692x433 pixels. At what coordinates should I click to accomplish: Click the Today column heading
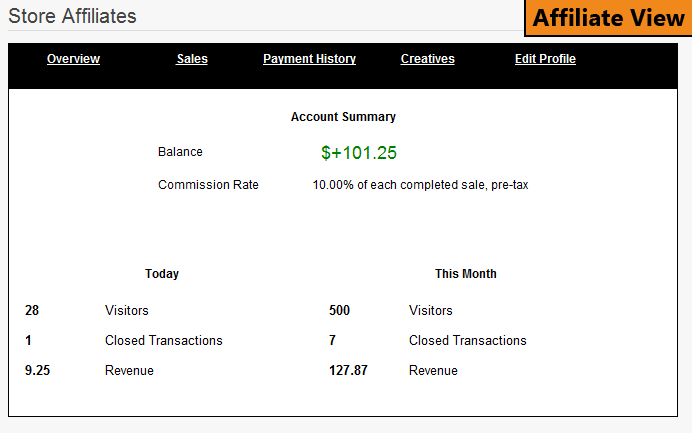(x=162, y=274)
